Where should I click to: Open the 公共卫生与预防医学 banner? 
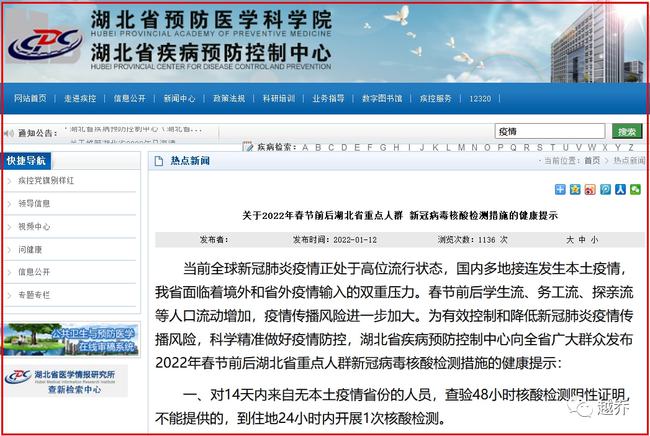click(70, 339)
